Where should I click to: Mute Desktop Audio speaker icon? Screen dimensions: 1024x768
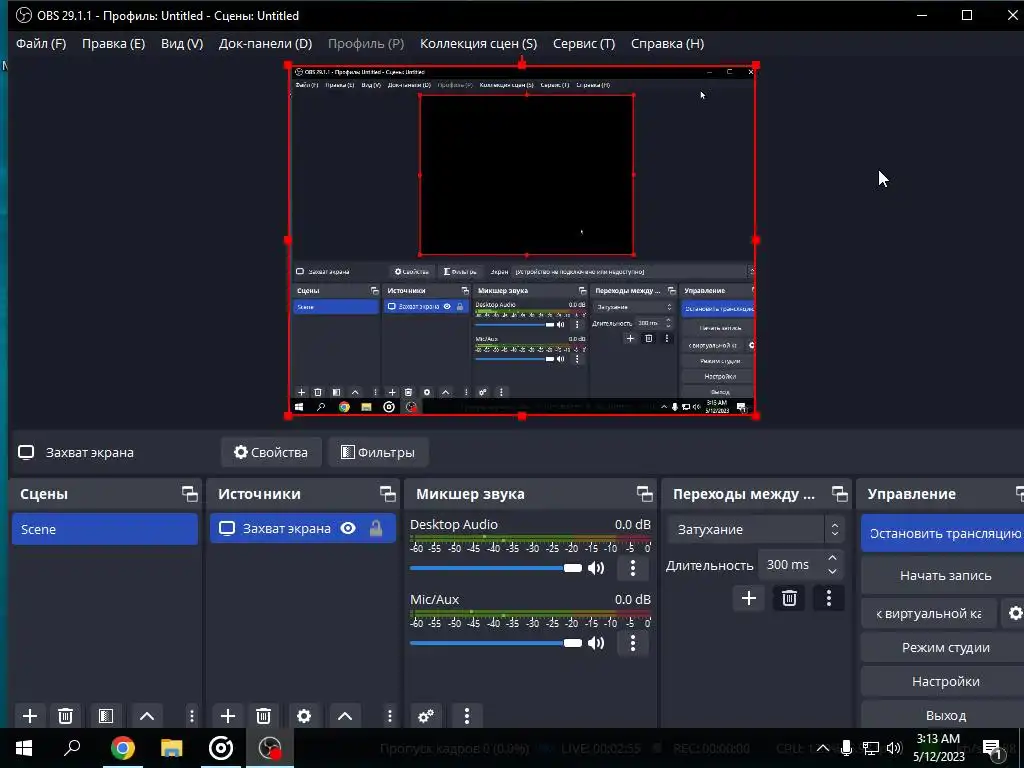596,568
